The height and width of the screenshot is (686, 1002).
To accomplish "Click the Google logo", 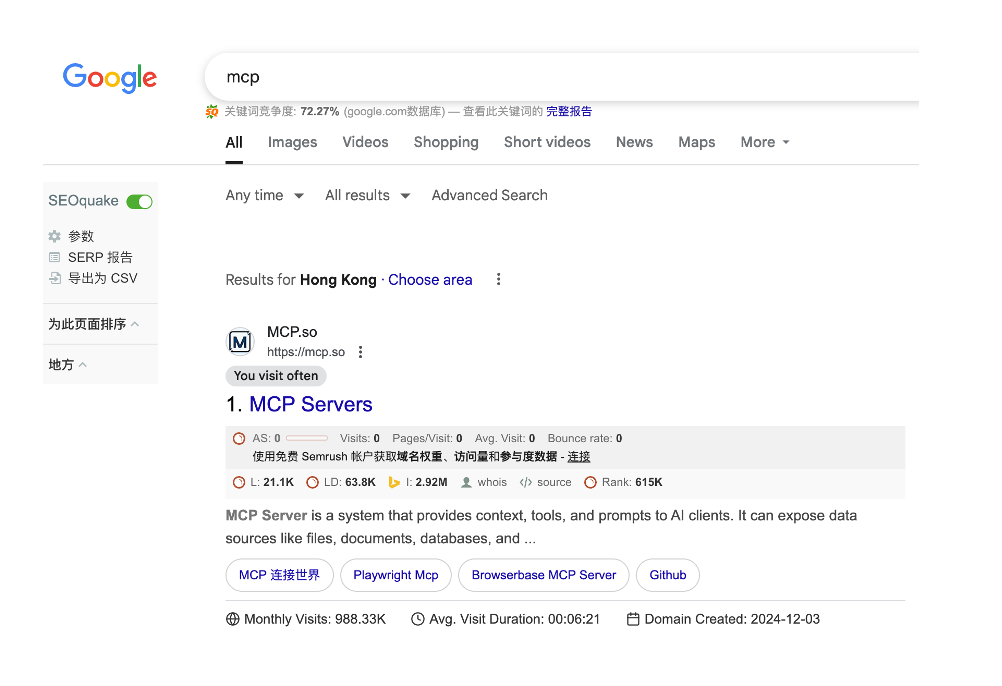I will [110, 78].
